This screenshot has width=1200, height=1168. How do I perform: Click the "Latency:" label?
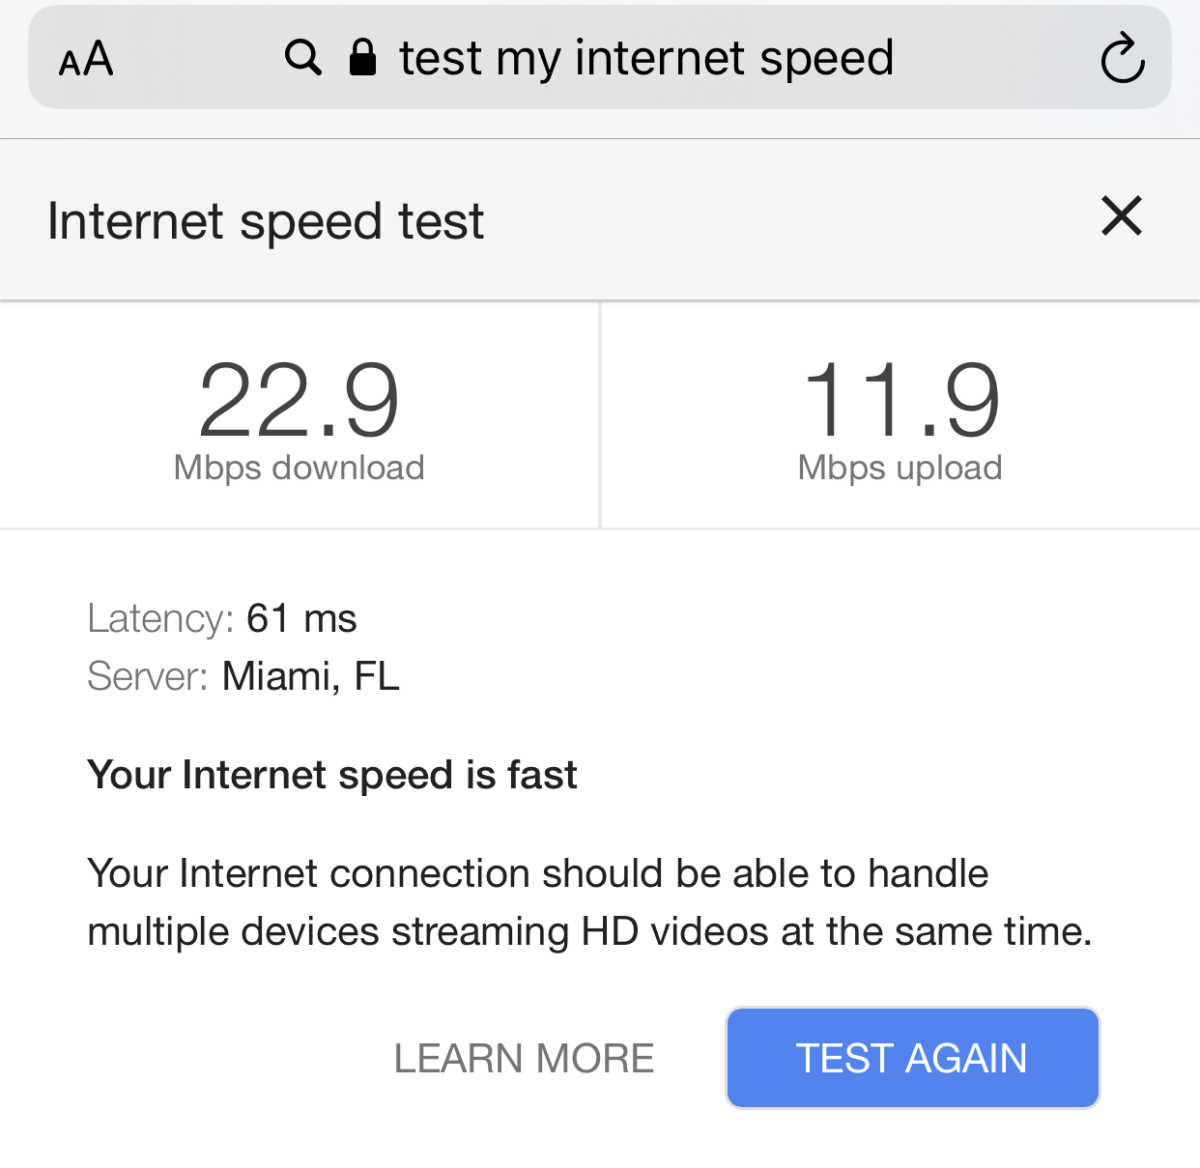click(160, 619)
